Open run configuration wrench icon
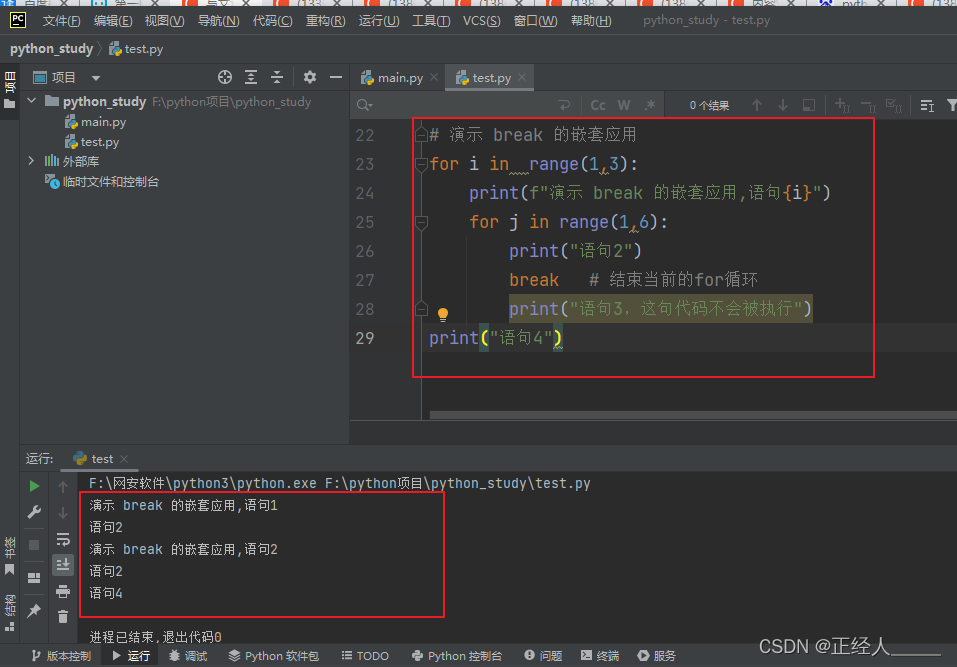This screenshot has width=957, height=667. (34, 512)
